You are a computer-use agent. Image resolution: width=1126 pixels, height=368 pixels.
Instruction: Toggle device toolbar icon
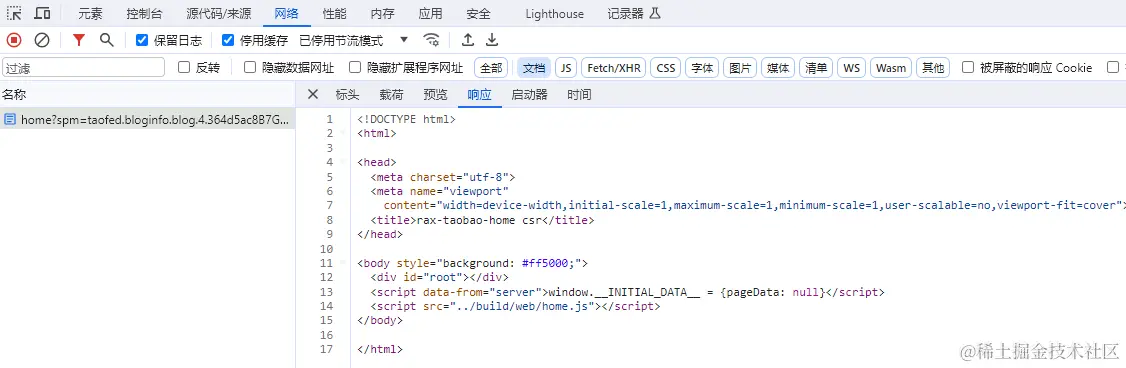pos(42,13)
